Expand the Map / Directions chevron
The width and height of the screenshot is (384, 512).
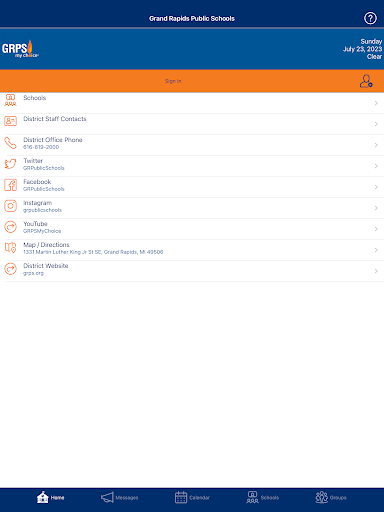coord(376,250)
